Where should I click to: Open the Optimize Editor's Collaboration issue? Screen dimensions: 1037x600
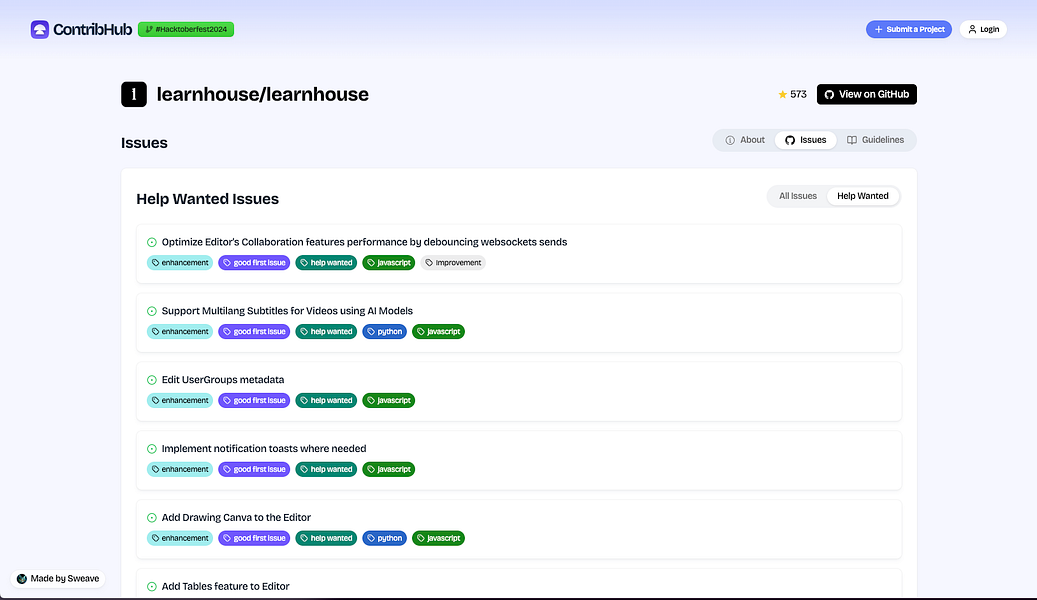(363, 241)
